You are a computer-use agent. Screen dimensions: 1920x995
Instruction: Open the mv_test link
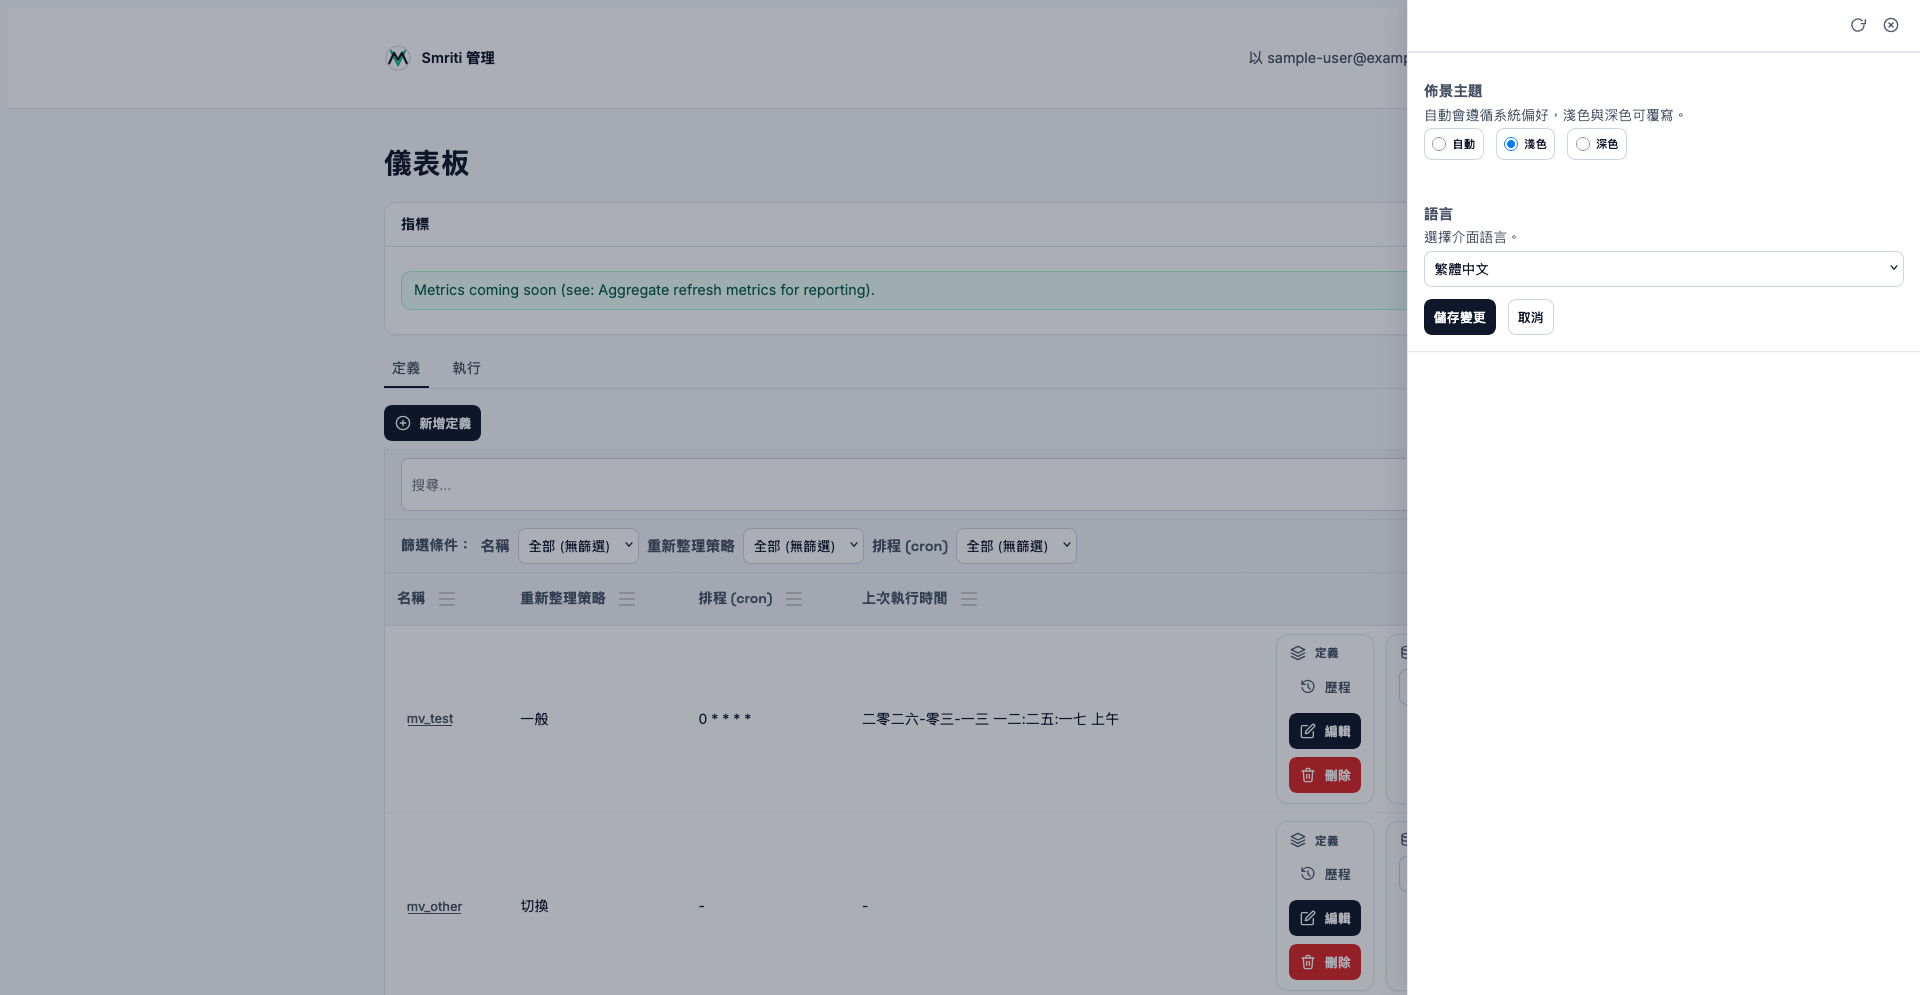point(430,719)
